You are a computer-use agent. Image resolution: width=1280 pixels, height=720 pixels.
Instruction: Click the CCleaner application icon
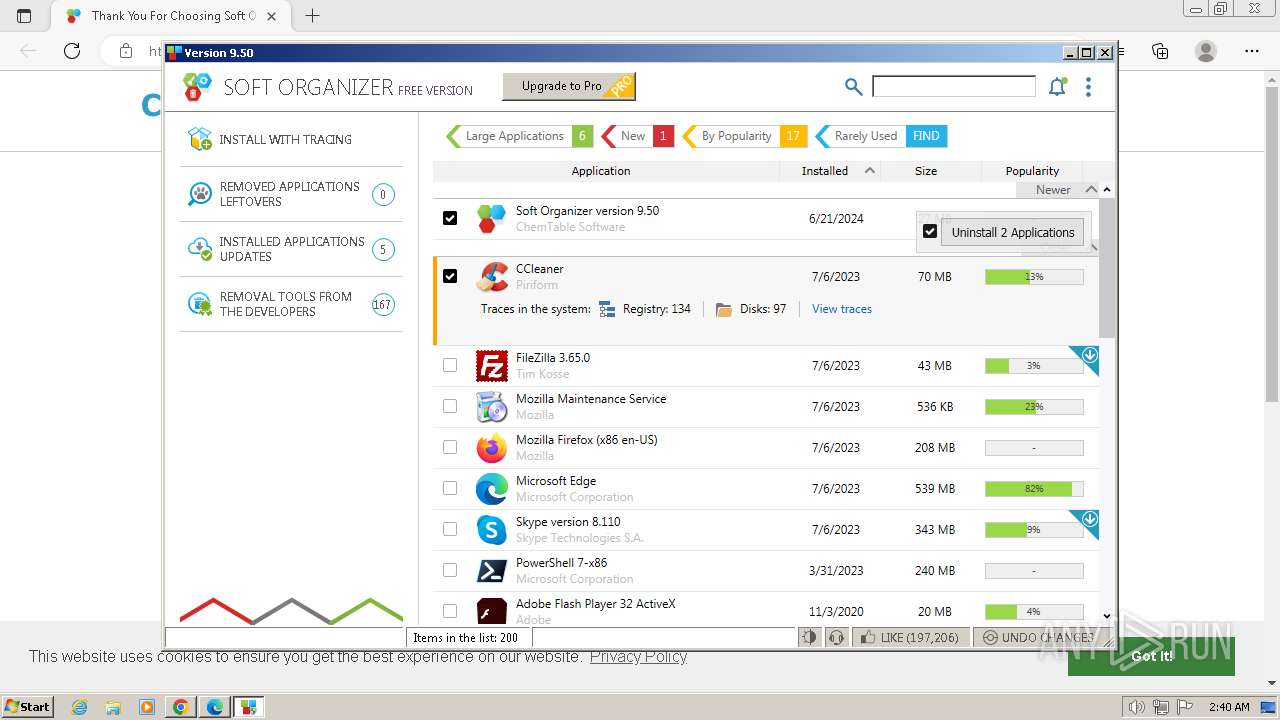492,277
